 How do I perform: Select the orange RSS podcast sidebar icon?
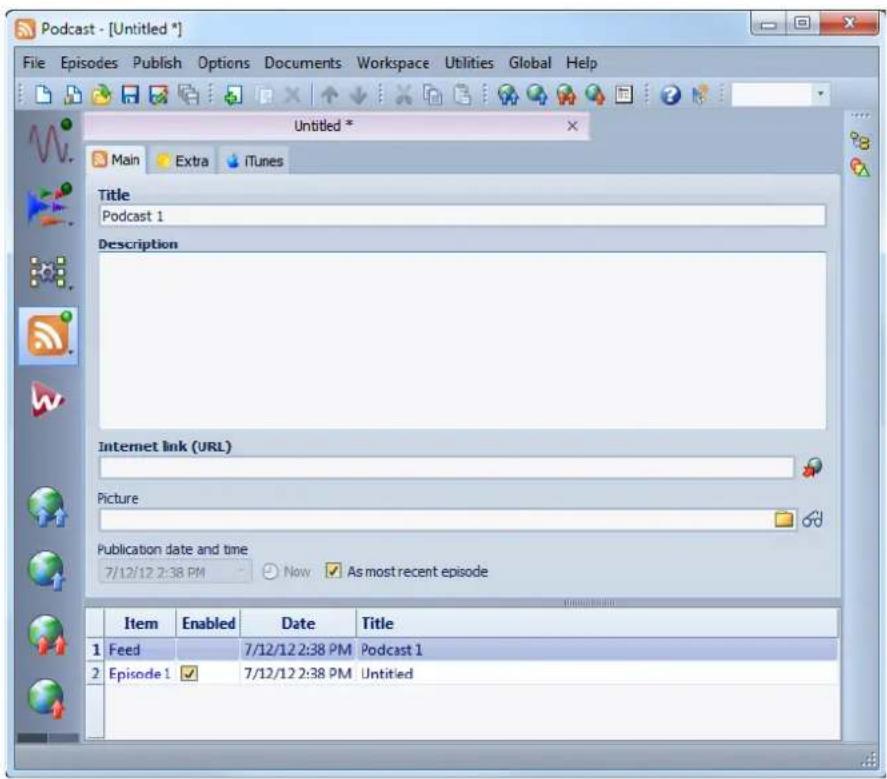point(49,336)
